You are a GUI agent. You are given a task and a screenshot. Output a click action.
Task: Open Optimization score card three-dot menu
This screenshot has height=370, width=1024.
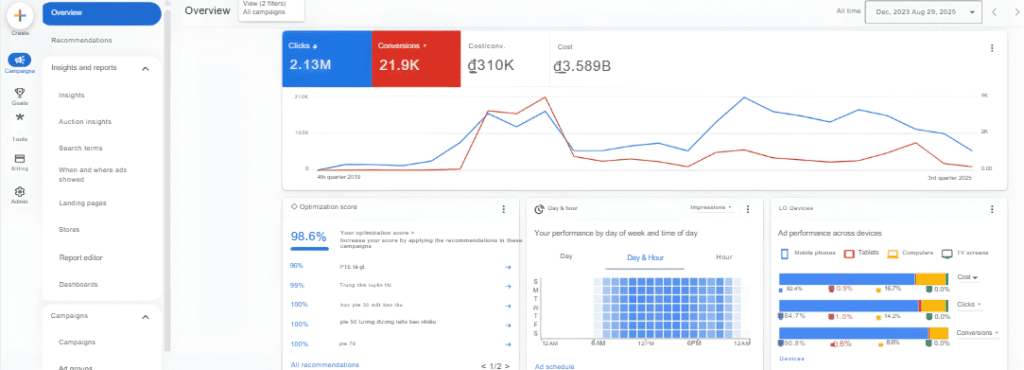tap(504, 209)
